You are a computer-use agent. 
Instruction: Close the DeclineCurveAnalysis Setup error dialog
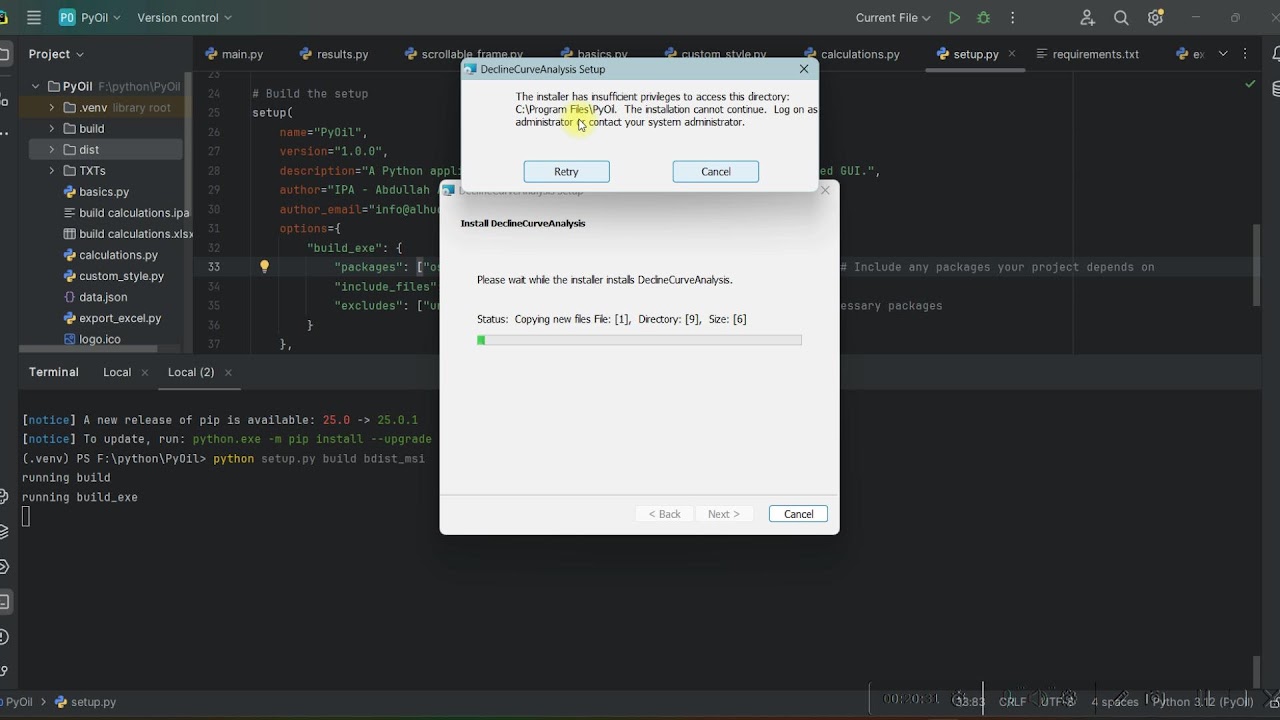click(x=804, y=69)
